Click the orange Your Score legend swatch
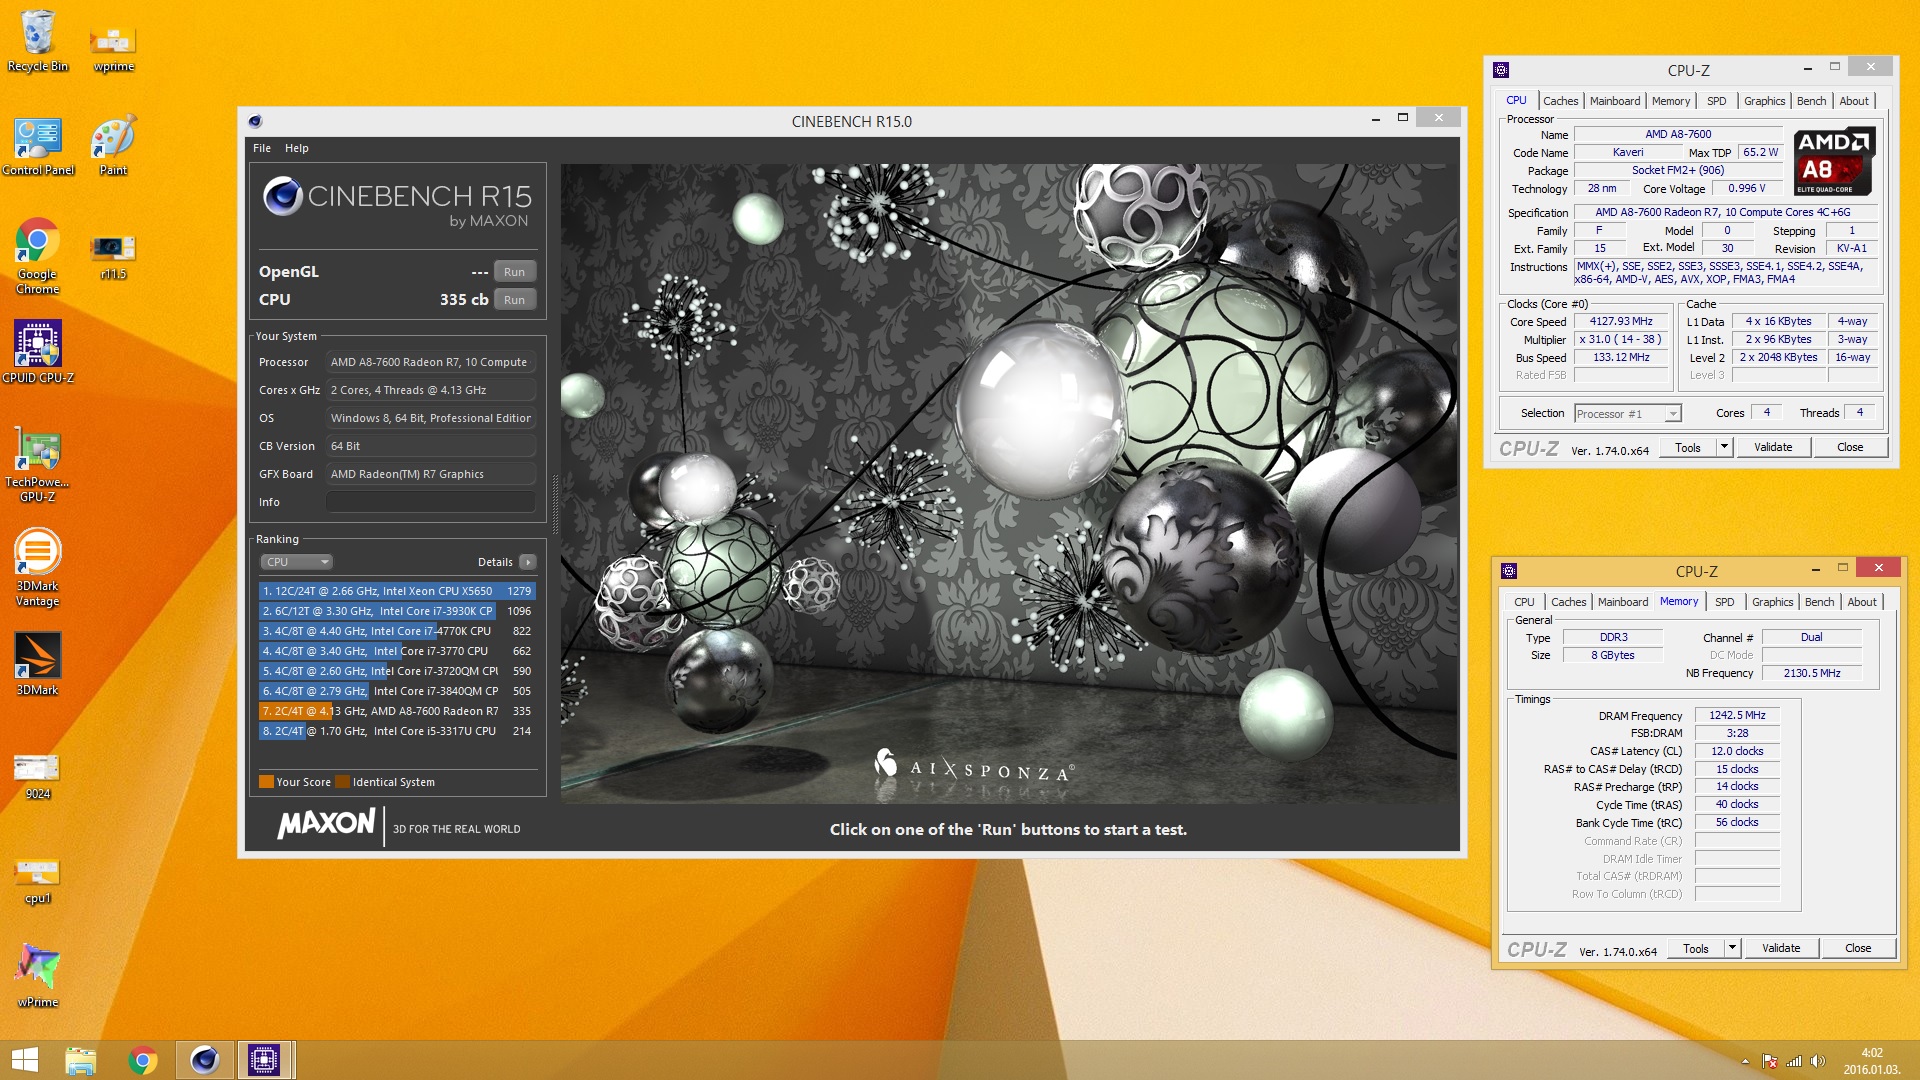Screen dimensions: 1920x1080 tap(266, 782)
